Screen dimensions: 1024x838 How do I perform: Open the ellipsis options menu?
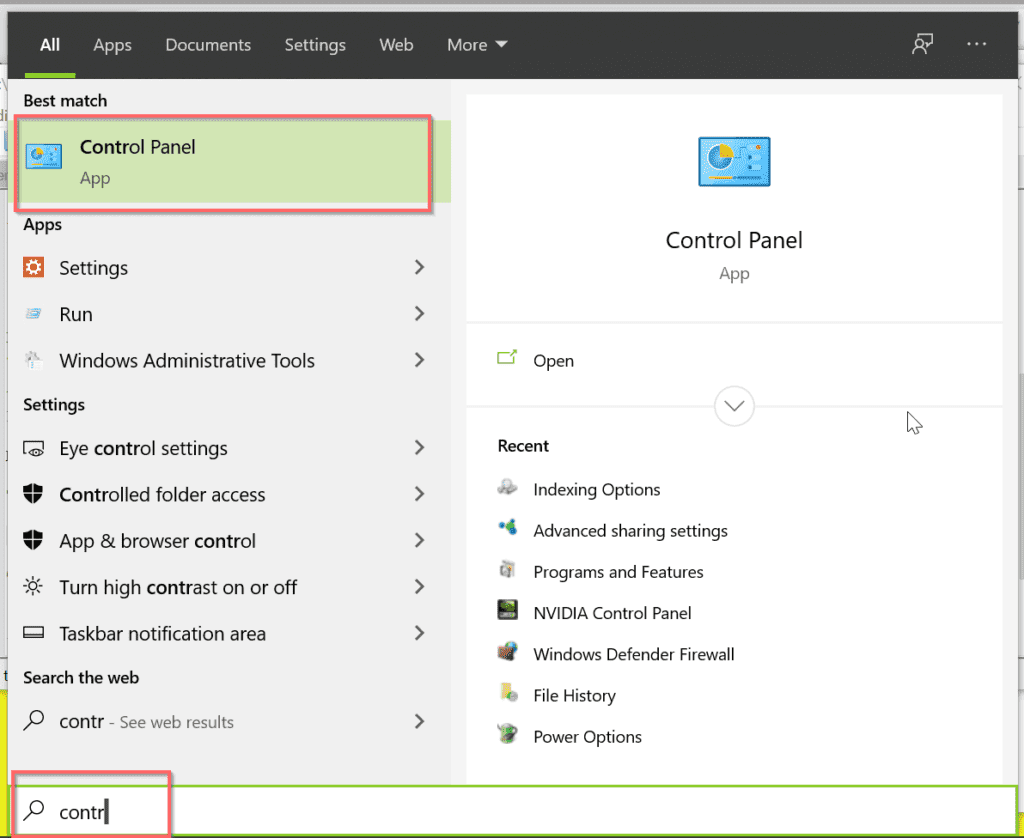coord(976,44)
